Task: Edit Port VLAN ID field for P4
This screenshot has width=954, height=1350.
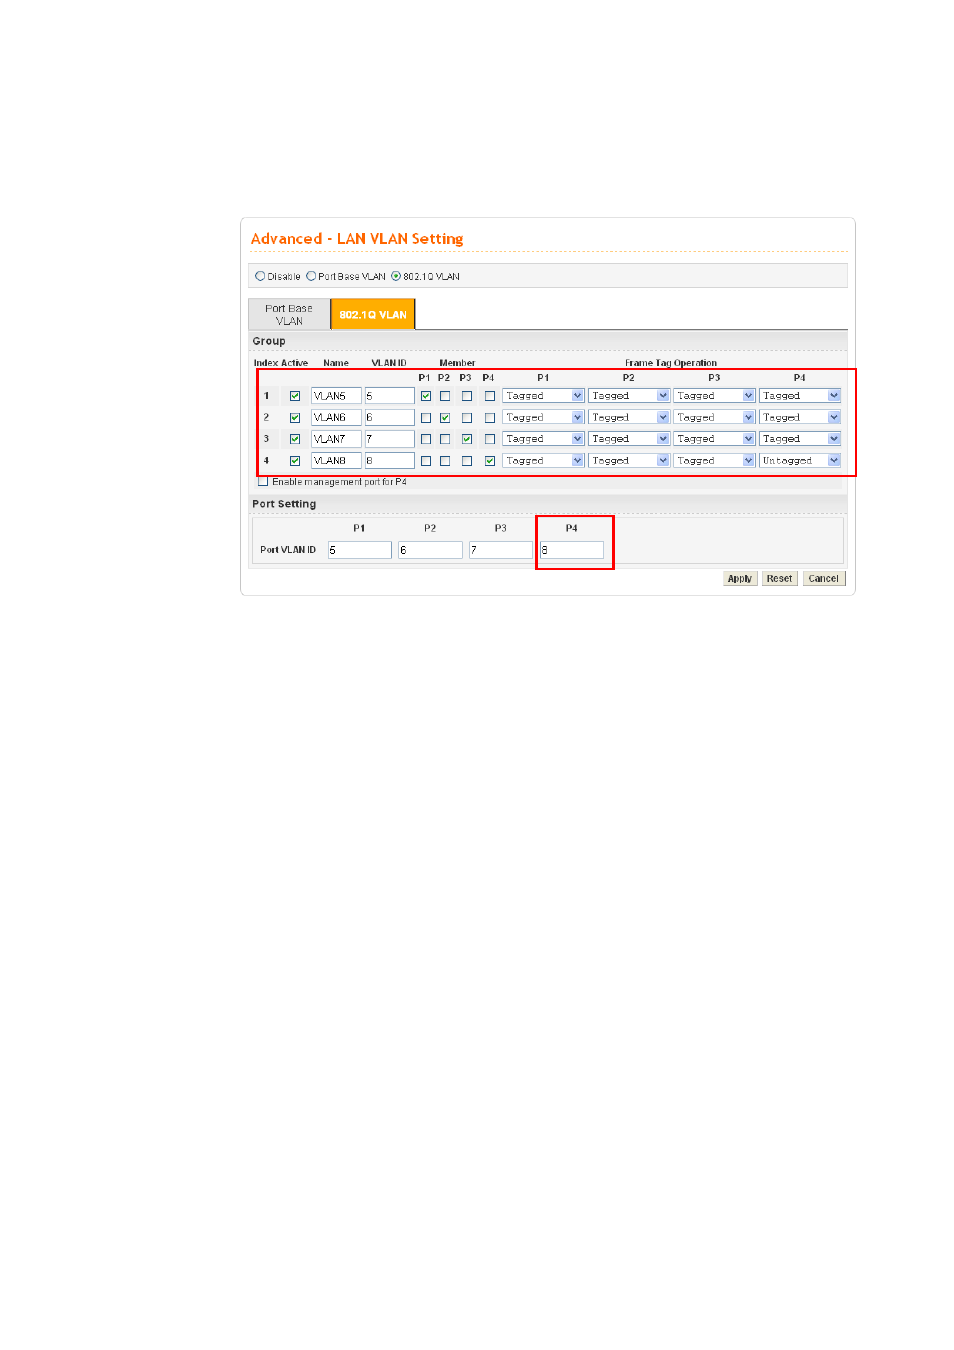Action: pos(572,550)
